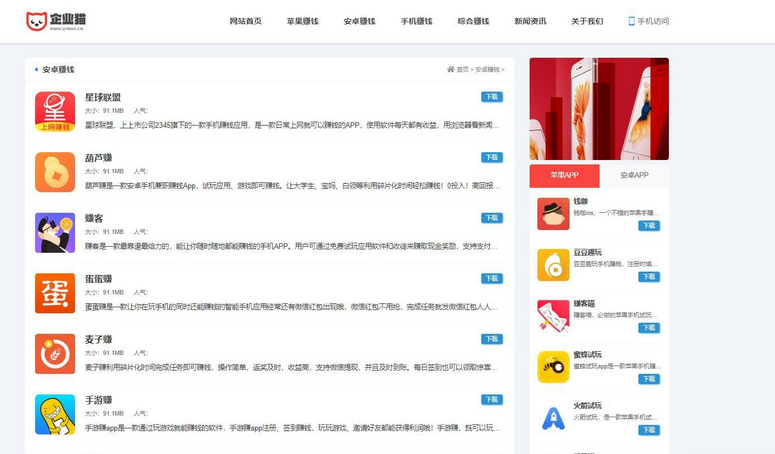Click the 手游赚 description text
This screenshot has height=454, width=775.
(292, 428)
